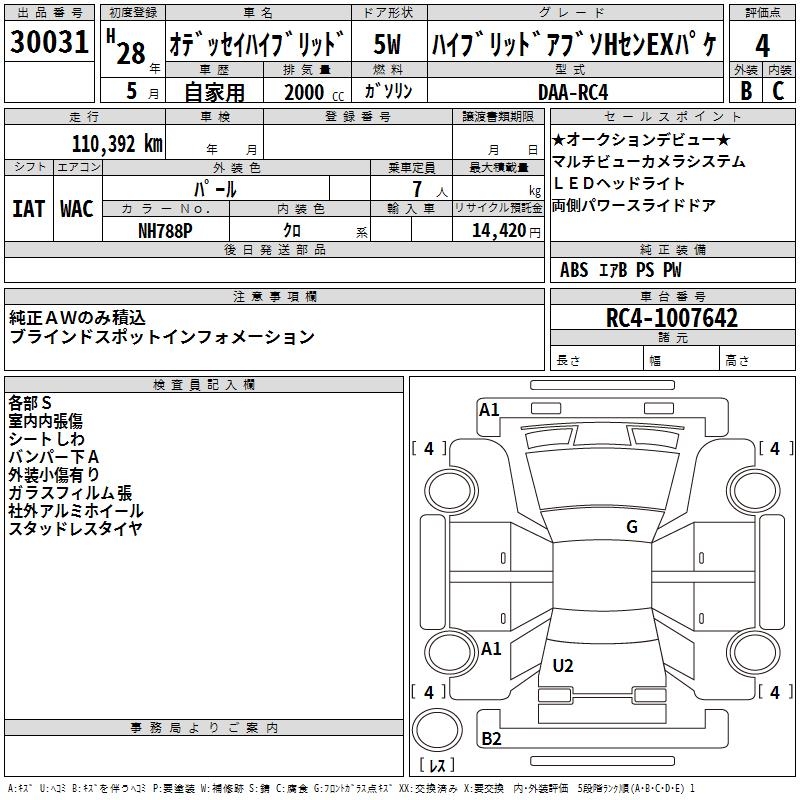Click the 事務局よりご案内 header
The width and height of the screenshot is (800, 800).
click(204, 728)
